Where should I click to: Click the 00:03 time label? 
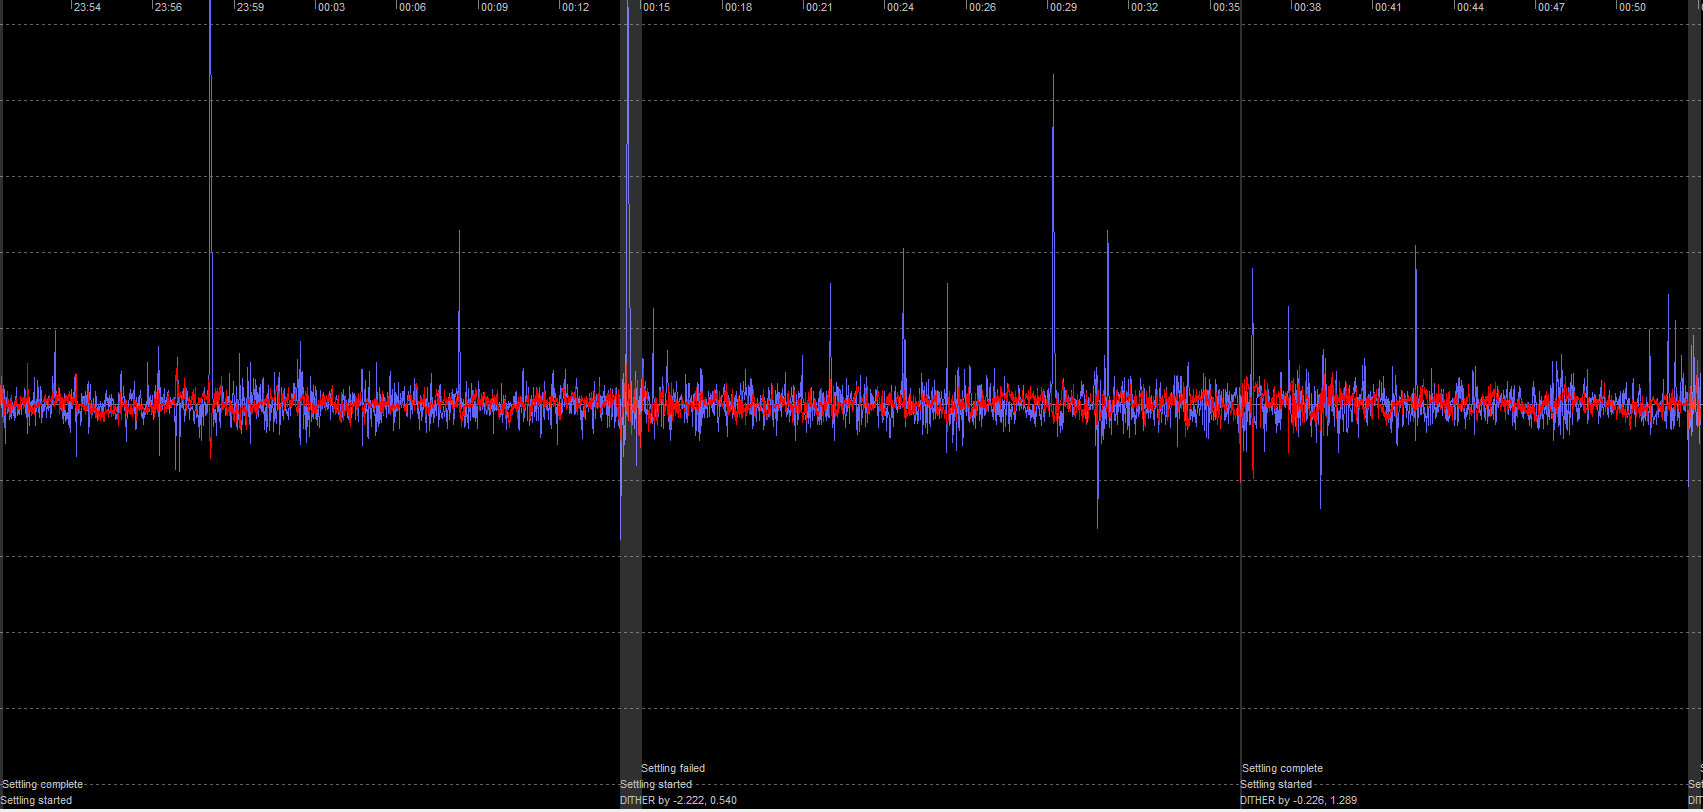pos(332,7)
